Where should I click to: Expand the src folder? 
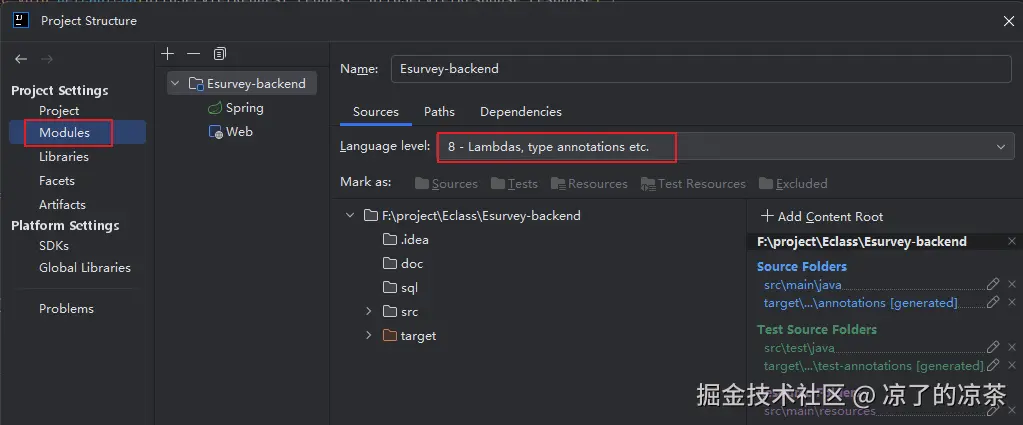point(369,312)
